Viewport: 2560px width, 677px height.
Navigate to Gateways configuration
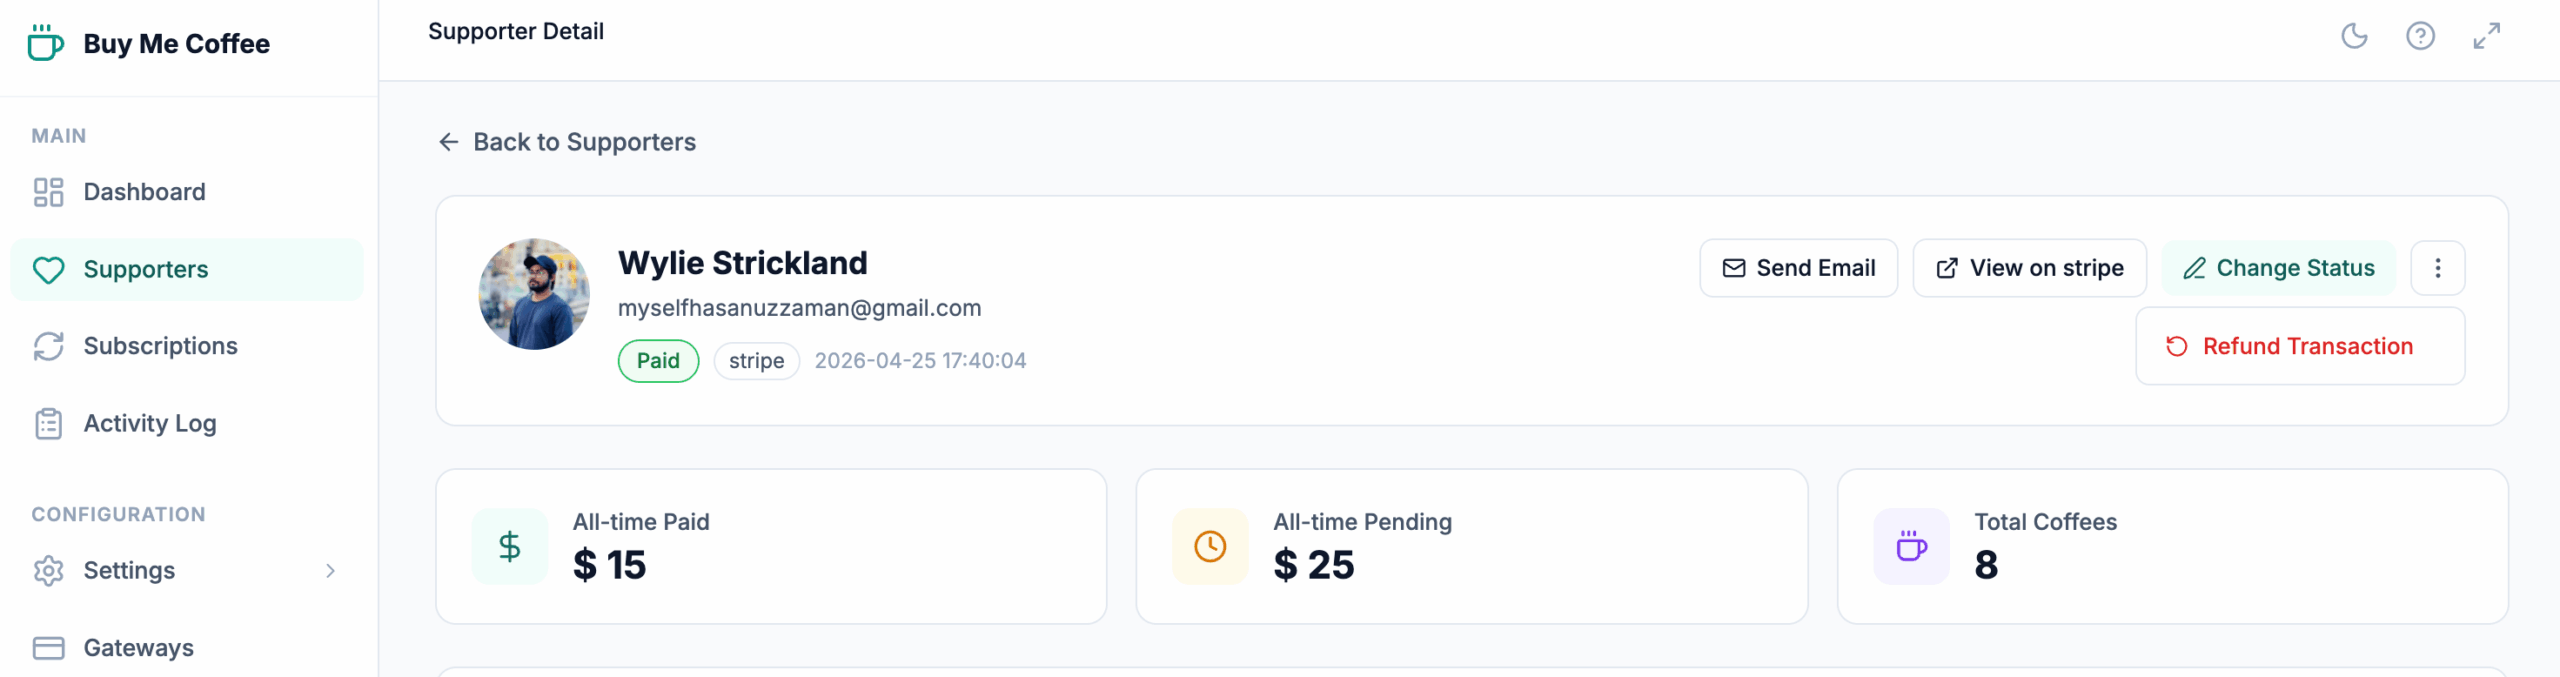[x=138, y=648]
